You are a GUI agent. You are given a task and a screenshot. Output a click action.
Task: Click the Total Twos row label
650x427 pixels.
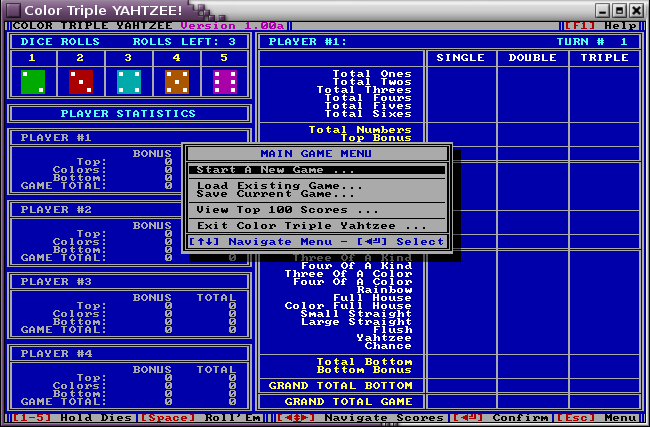coord(372,82)
